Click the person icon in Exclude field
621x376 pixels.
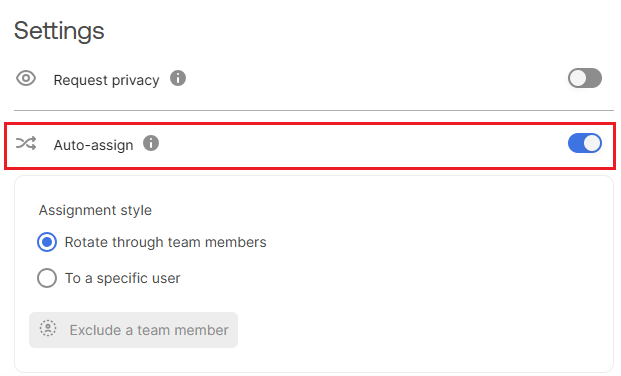click(48, 328)
